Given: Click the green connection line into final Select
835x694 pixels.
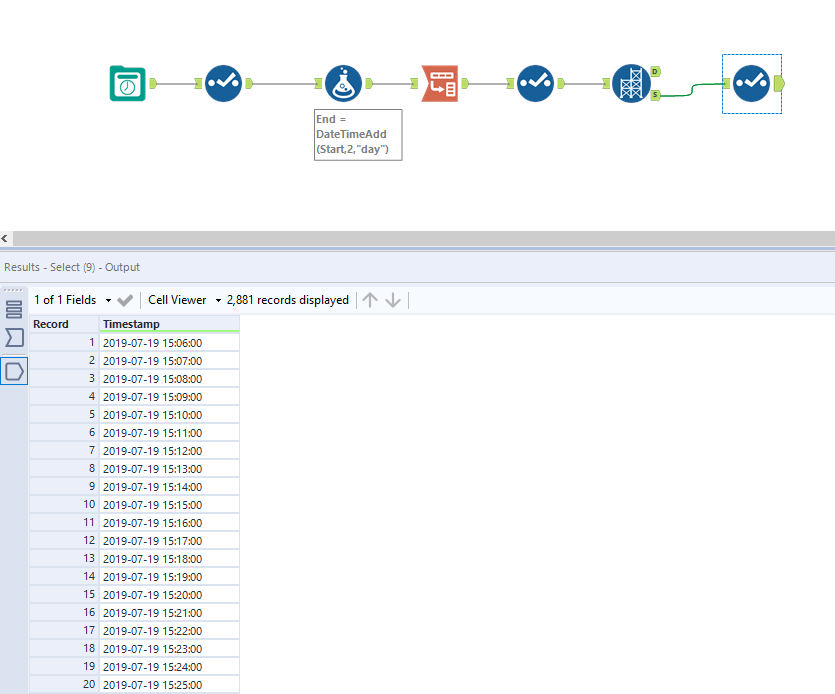Looking at the screenshot, I should [x=691, y=89].
